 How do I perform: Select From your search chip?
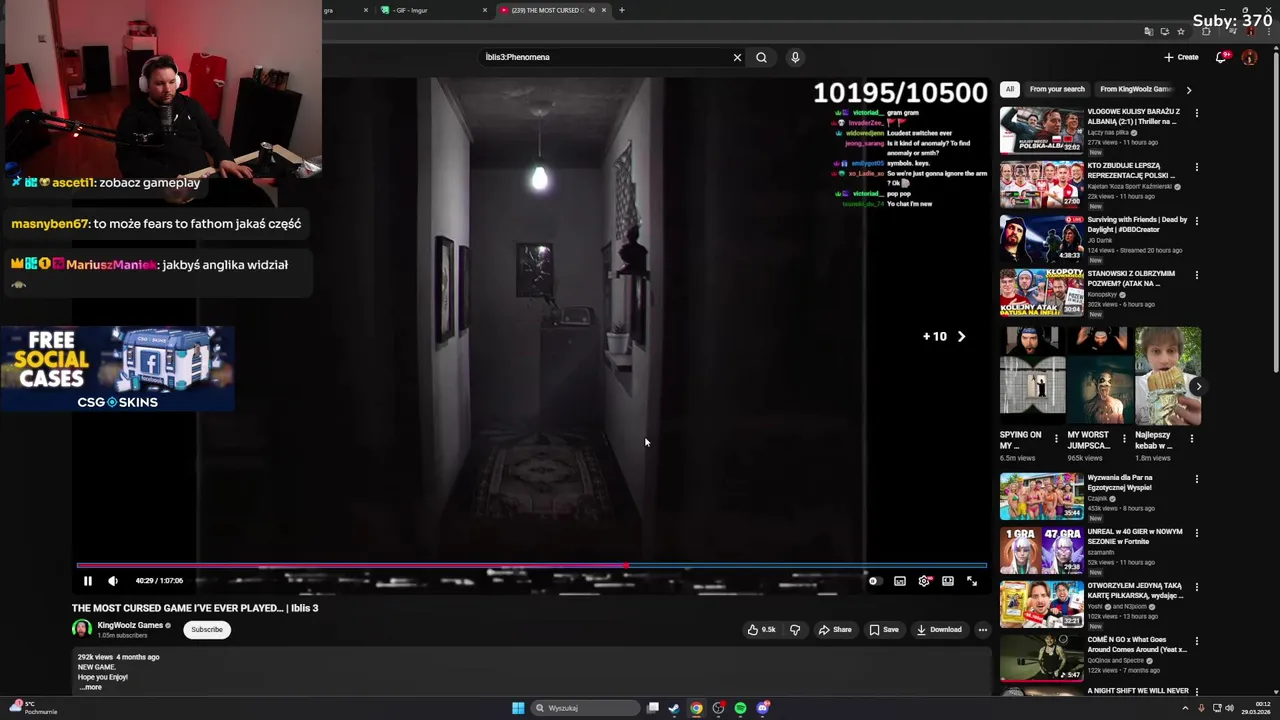point(1057,89)
